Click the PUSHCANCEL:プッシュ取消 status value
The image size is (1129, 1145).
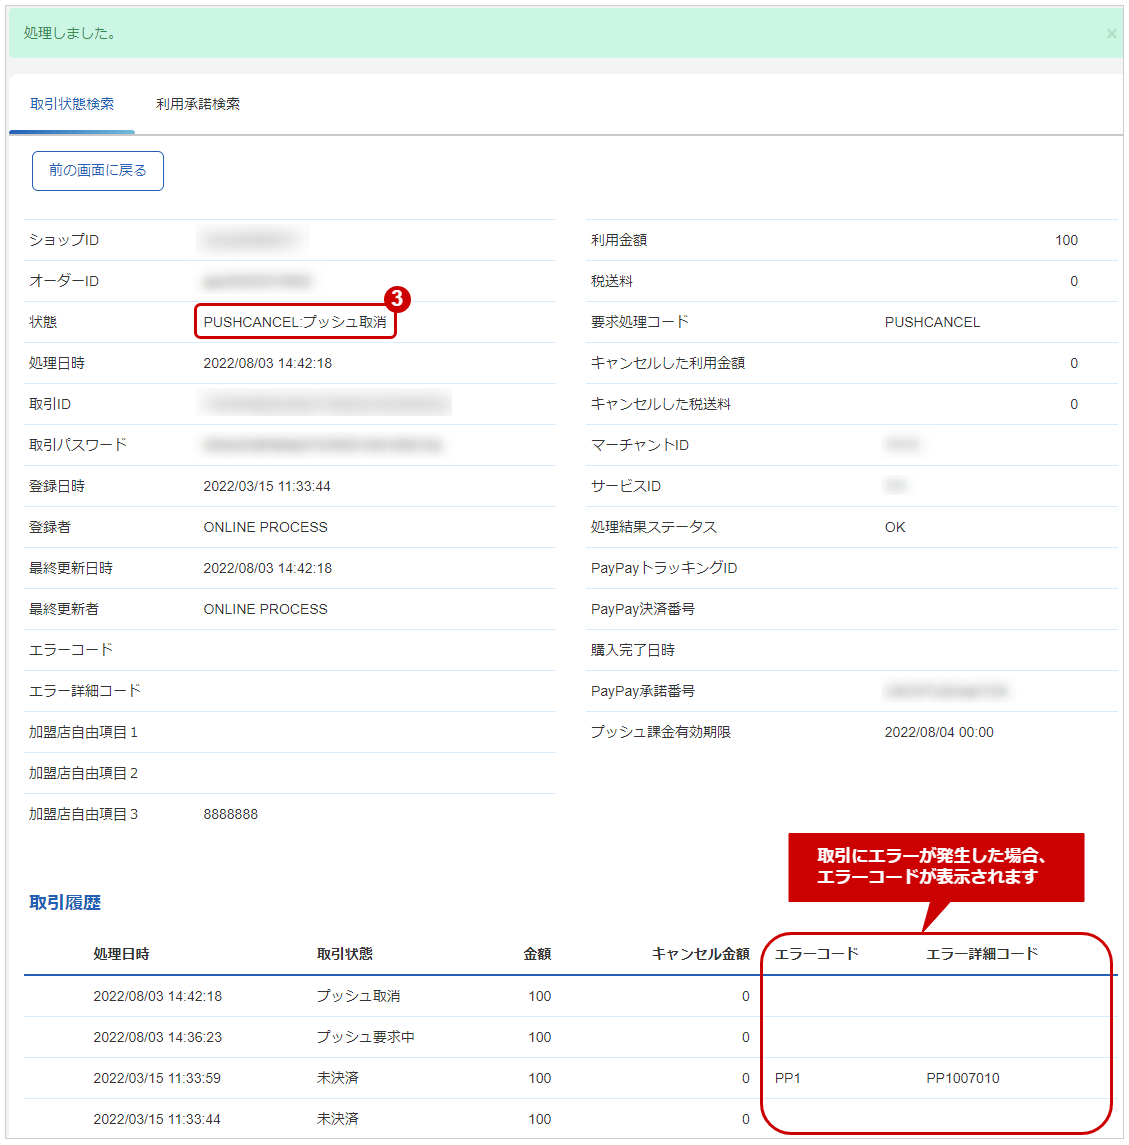(295, 322)
